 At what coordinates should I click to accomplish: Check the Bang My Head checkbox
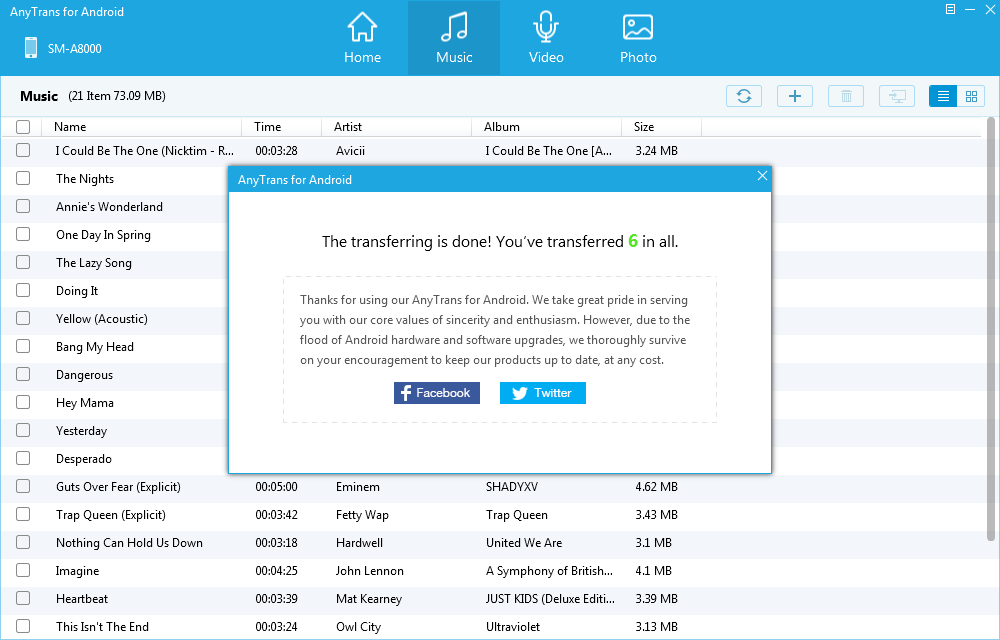click(23, 347)
